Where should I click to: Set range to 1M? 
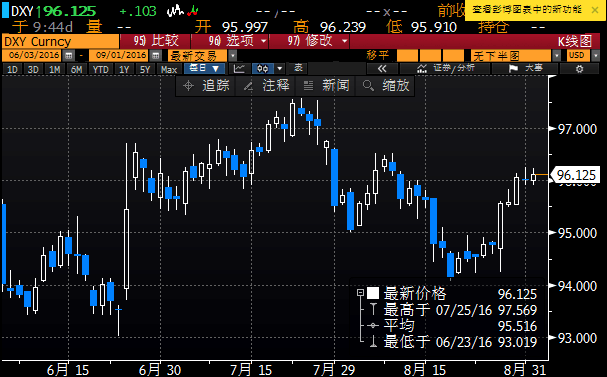click(55, 70)
